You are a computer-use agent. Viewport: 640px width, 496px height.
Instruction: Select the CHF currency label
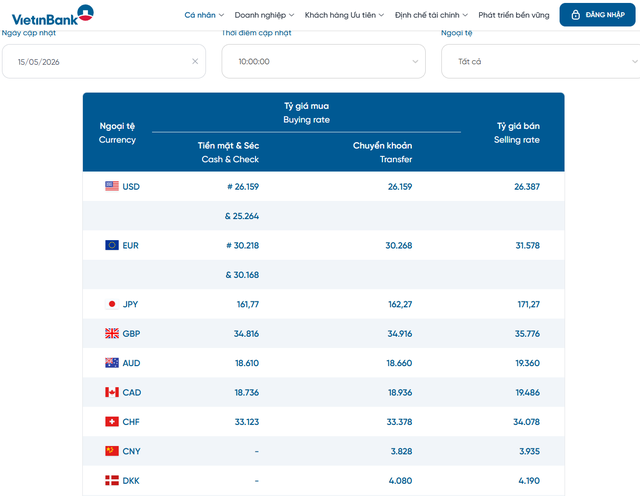[131, 422]
